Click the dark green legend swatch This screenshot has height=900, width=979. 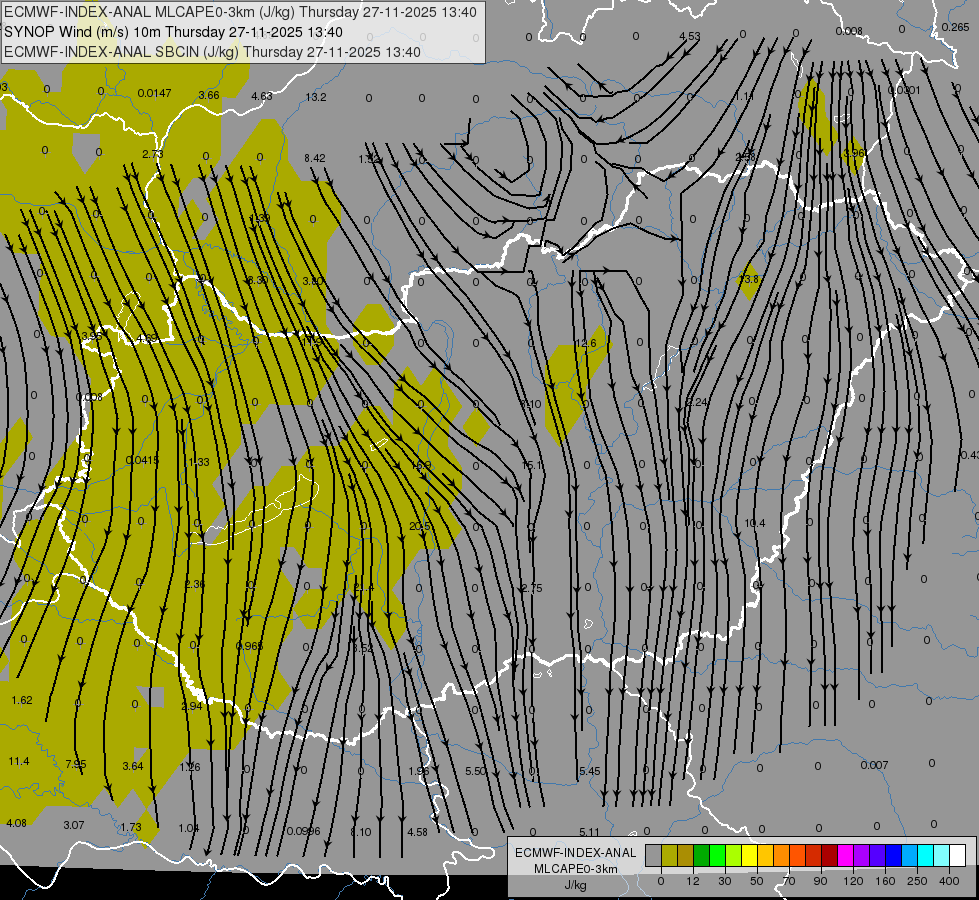tap(701, 856)
